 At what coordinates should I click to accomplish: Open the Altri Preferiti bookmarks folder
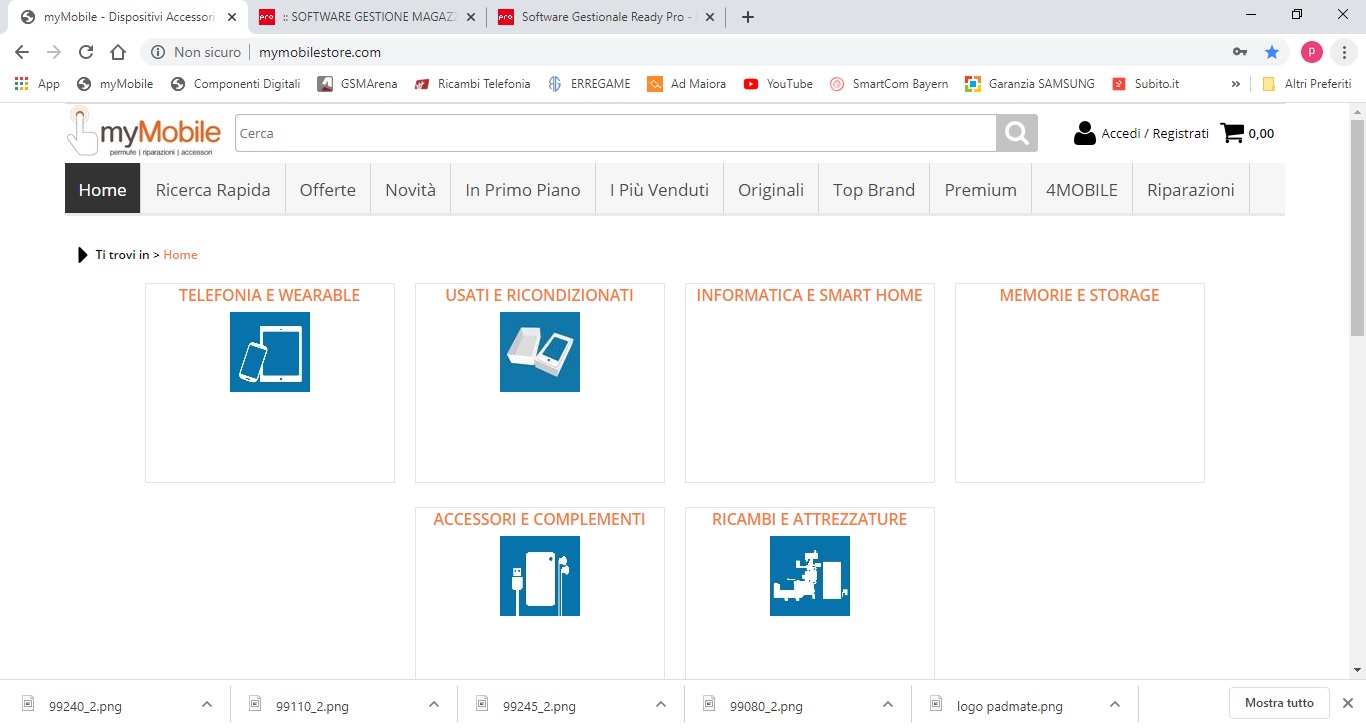[1307, 84]
